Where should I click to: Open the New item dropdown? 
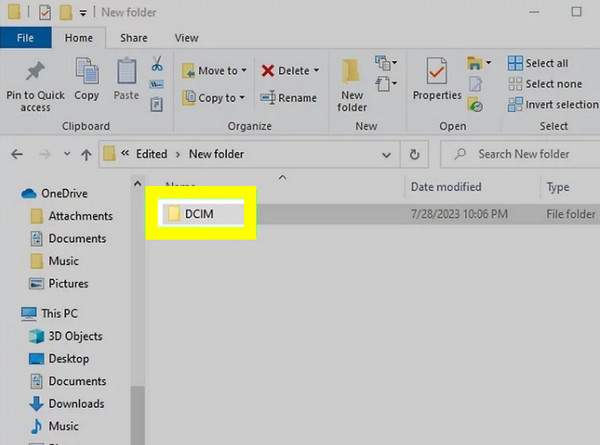pyautogui.click(x=386, y=63)
